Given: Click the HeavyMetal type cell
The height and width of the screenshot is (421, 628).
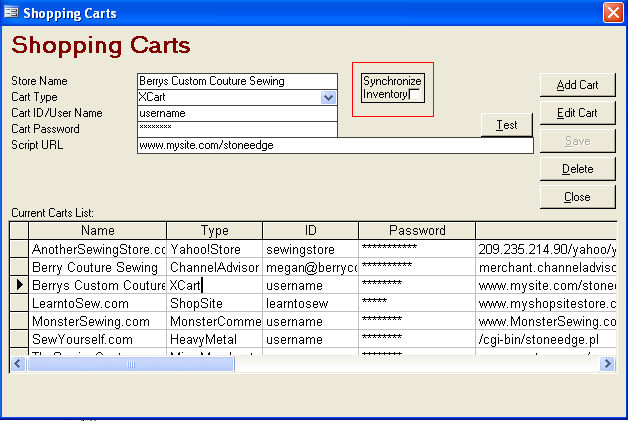Looking at the screenshot, I should pos(214,339).
